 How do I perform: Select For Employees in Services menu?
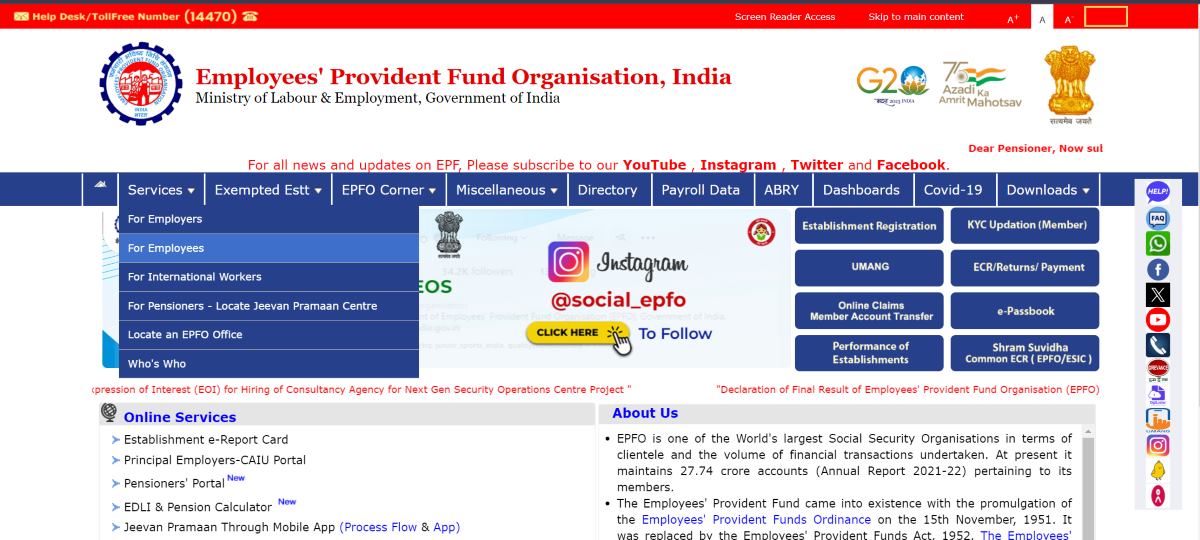pos(268,248)
